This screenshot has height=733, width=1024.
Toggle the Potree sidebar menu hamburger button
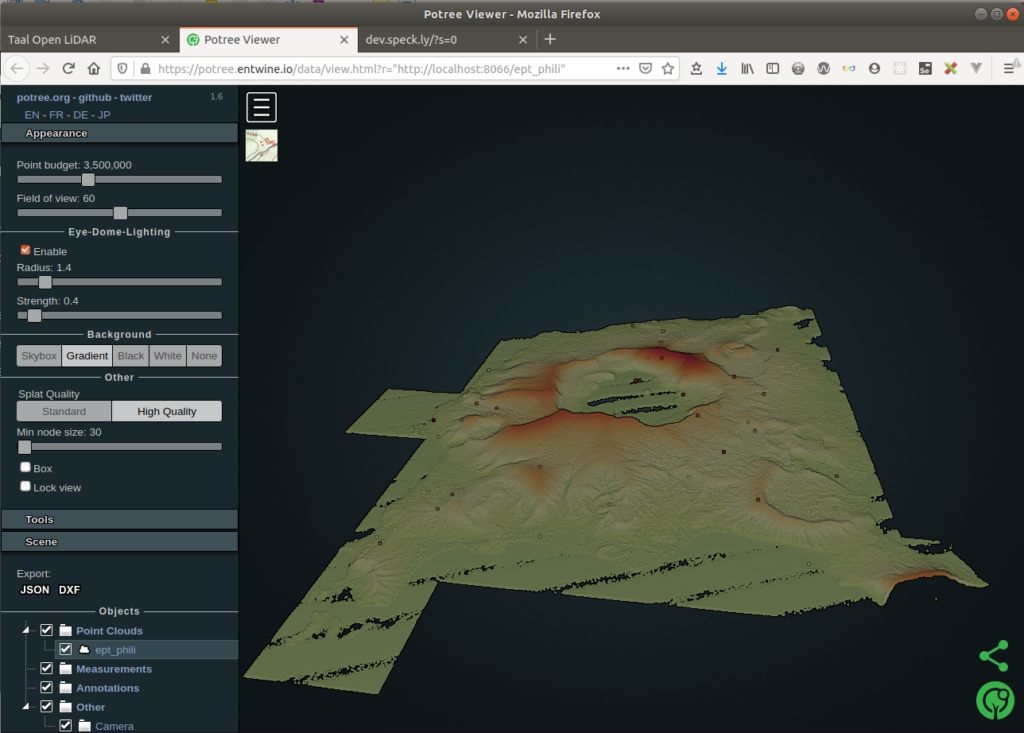point(261,107)
